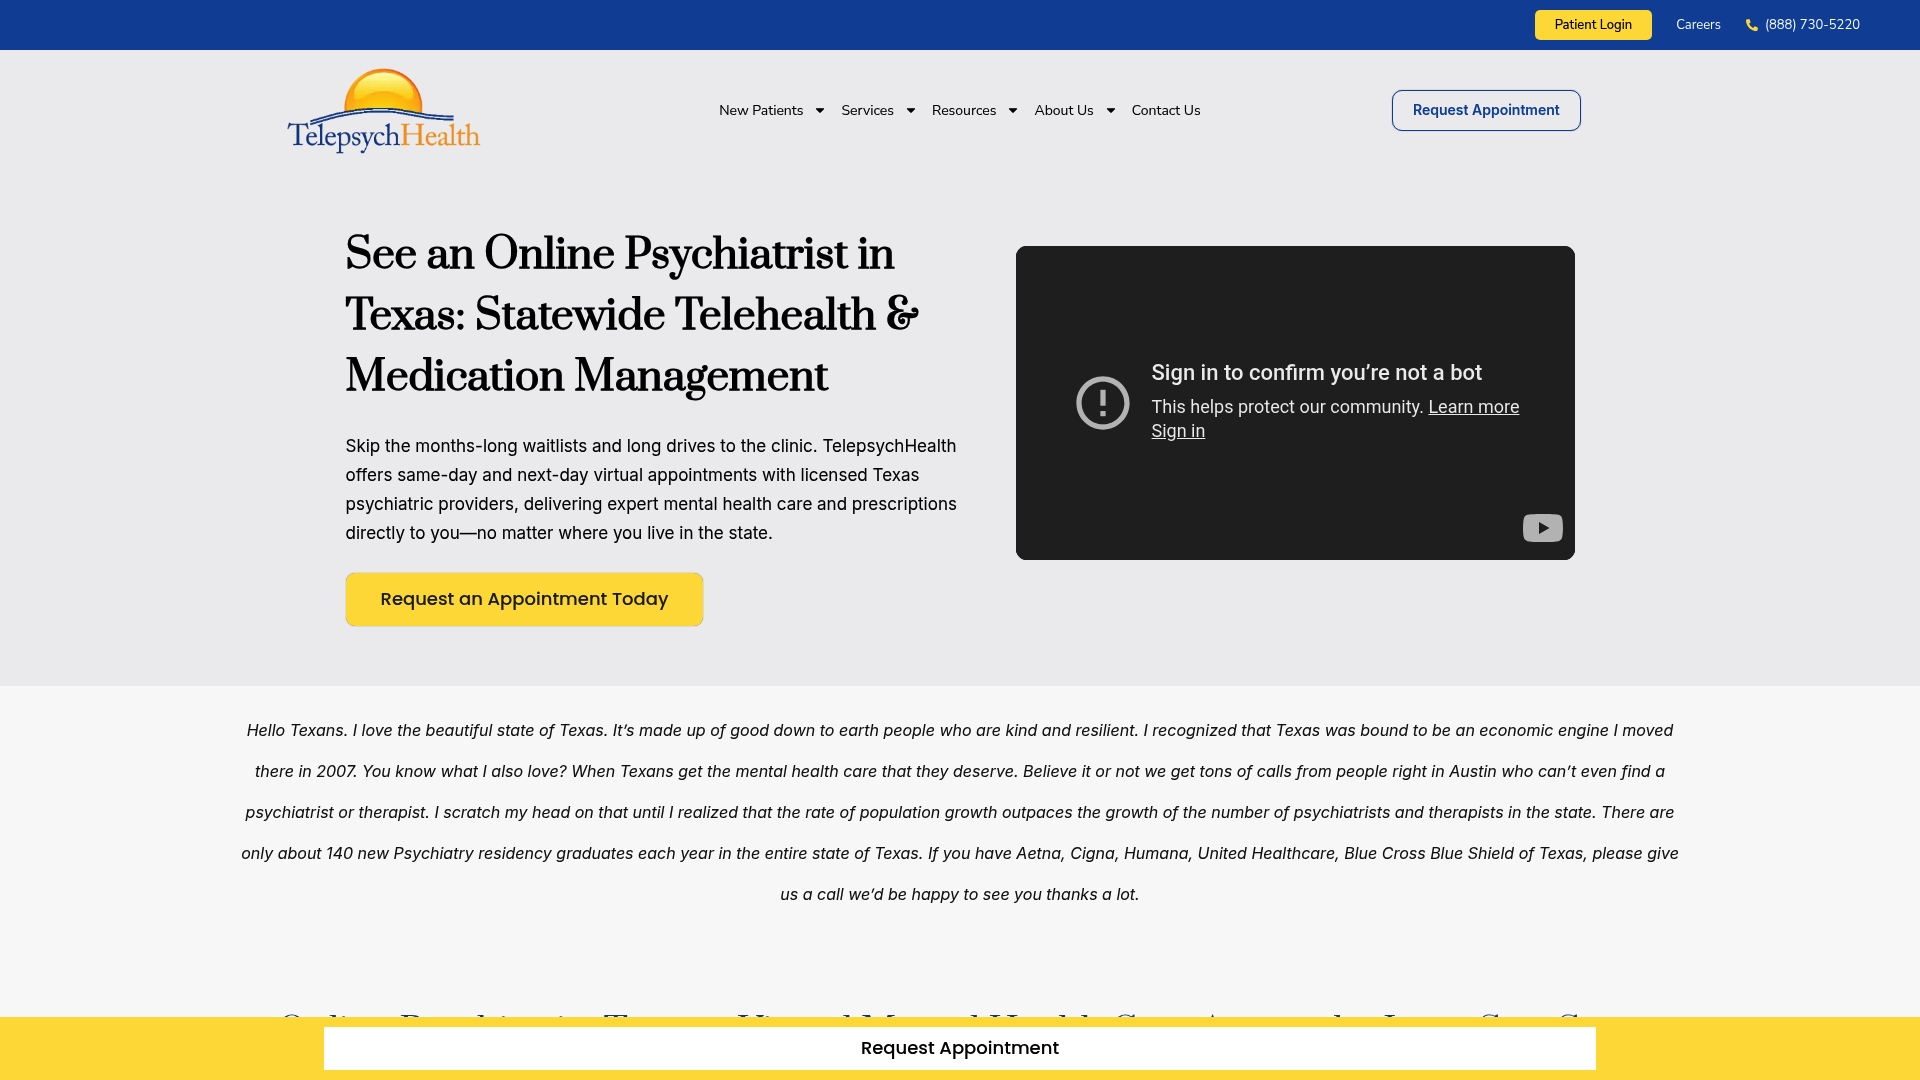Click Request an Appointment Today button
The width and height of the screenshot is (1920, 1080).
524,599
